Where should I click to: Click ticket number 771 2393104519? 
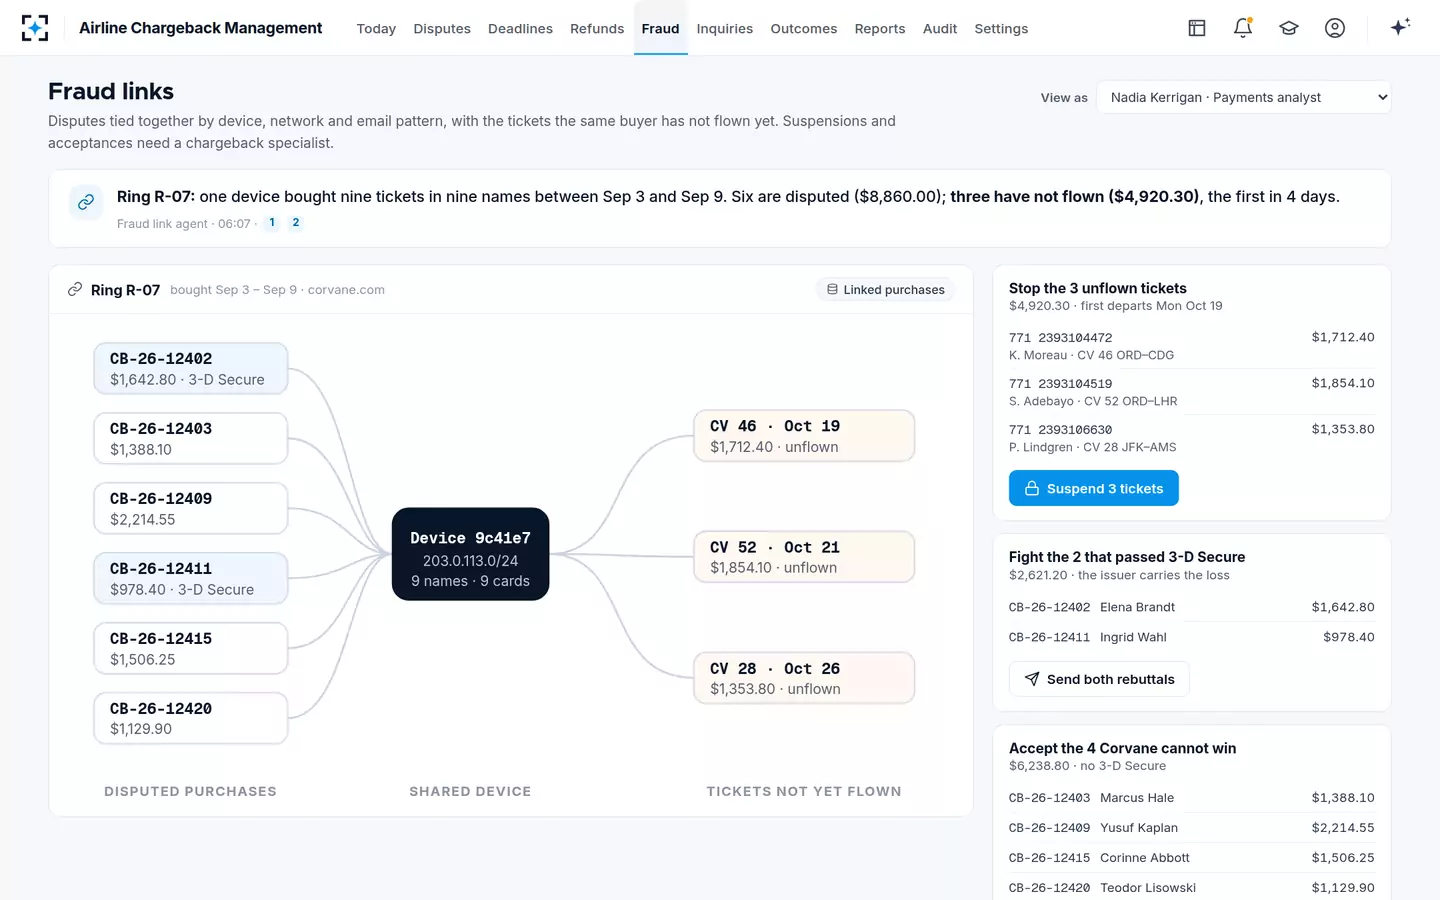click(x=1060, y=384)
